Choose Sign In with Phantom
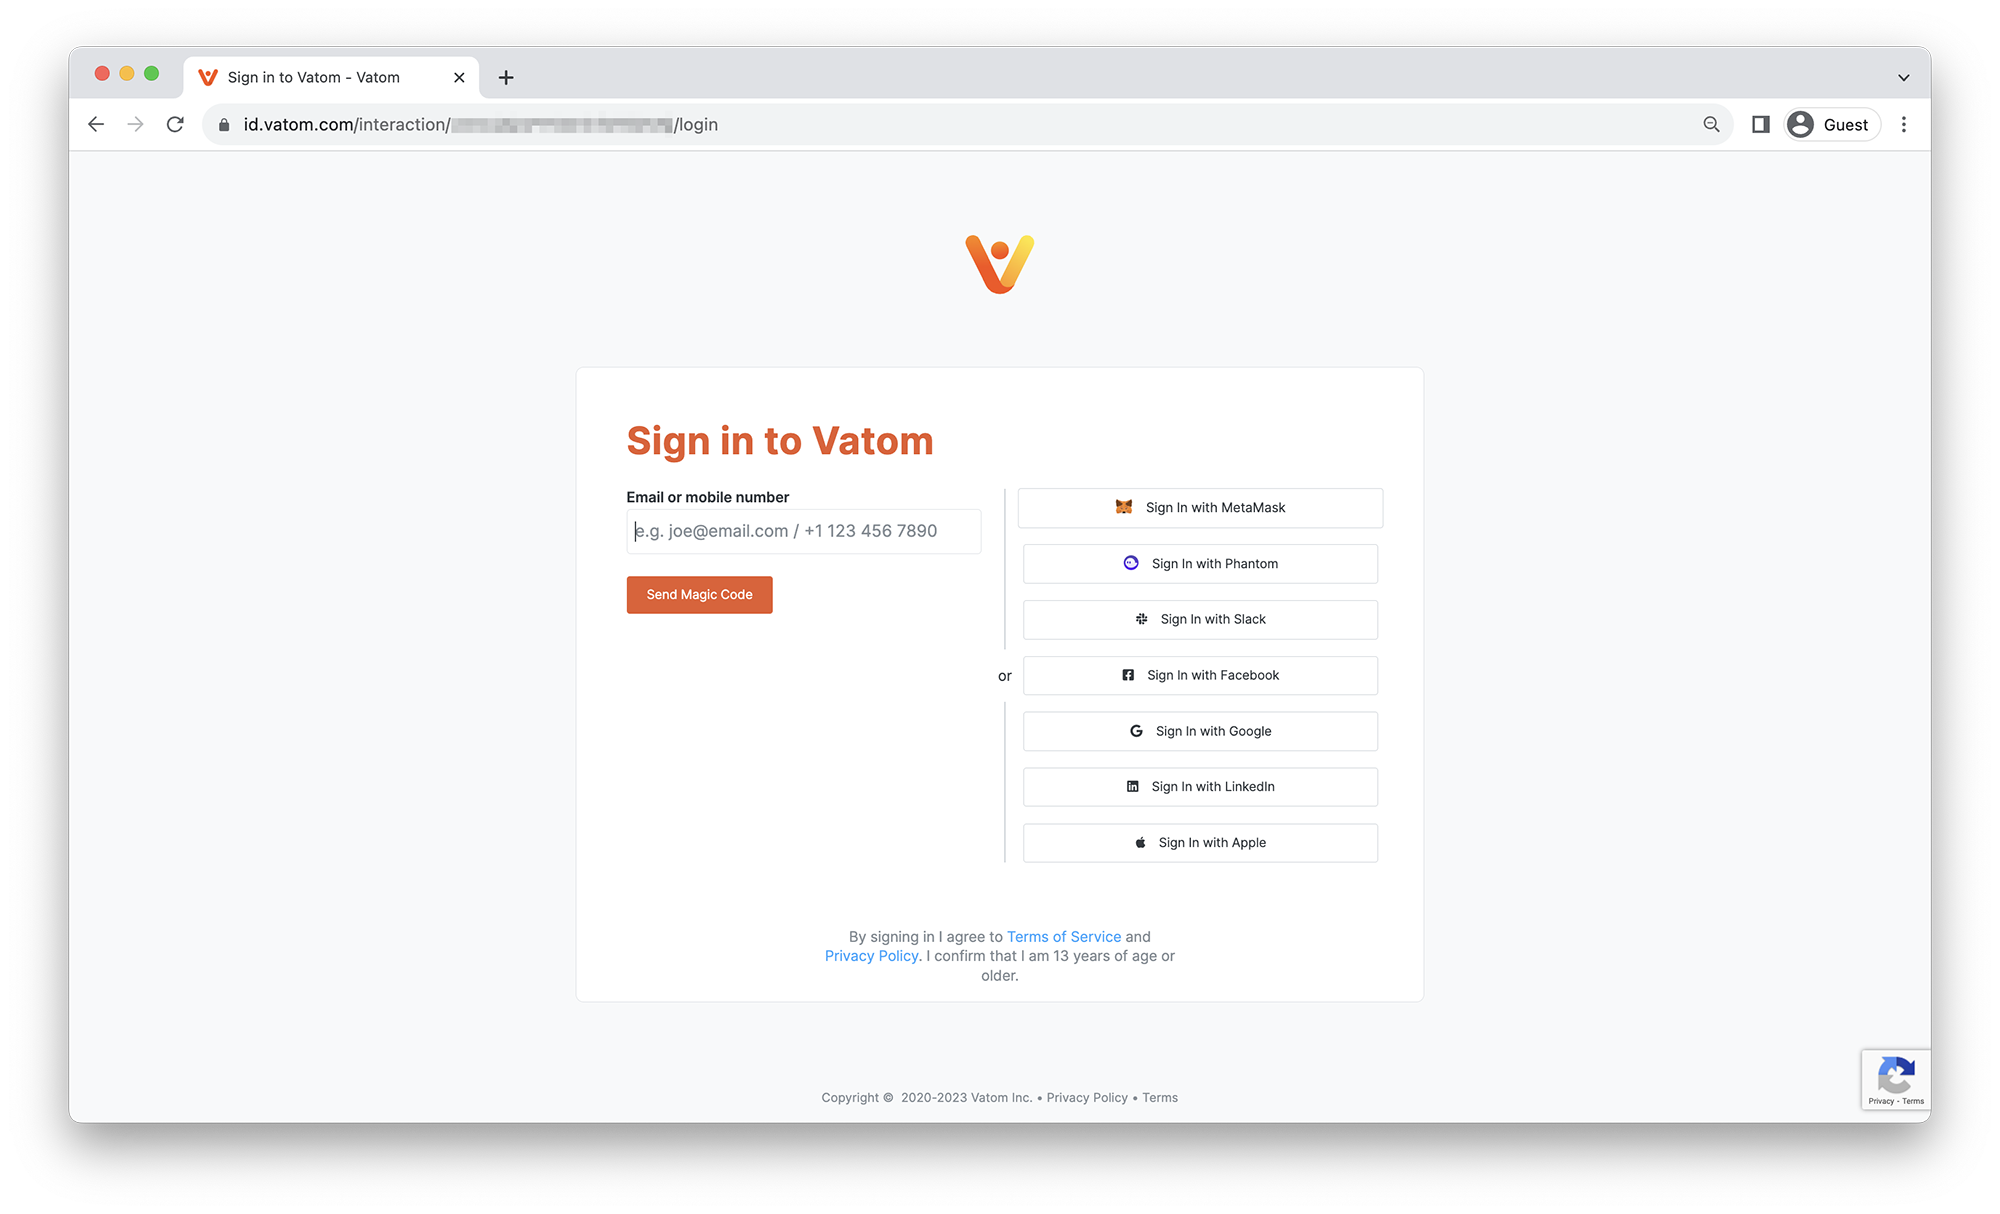The image size is (2000, 1214). click(1200, 564)
